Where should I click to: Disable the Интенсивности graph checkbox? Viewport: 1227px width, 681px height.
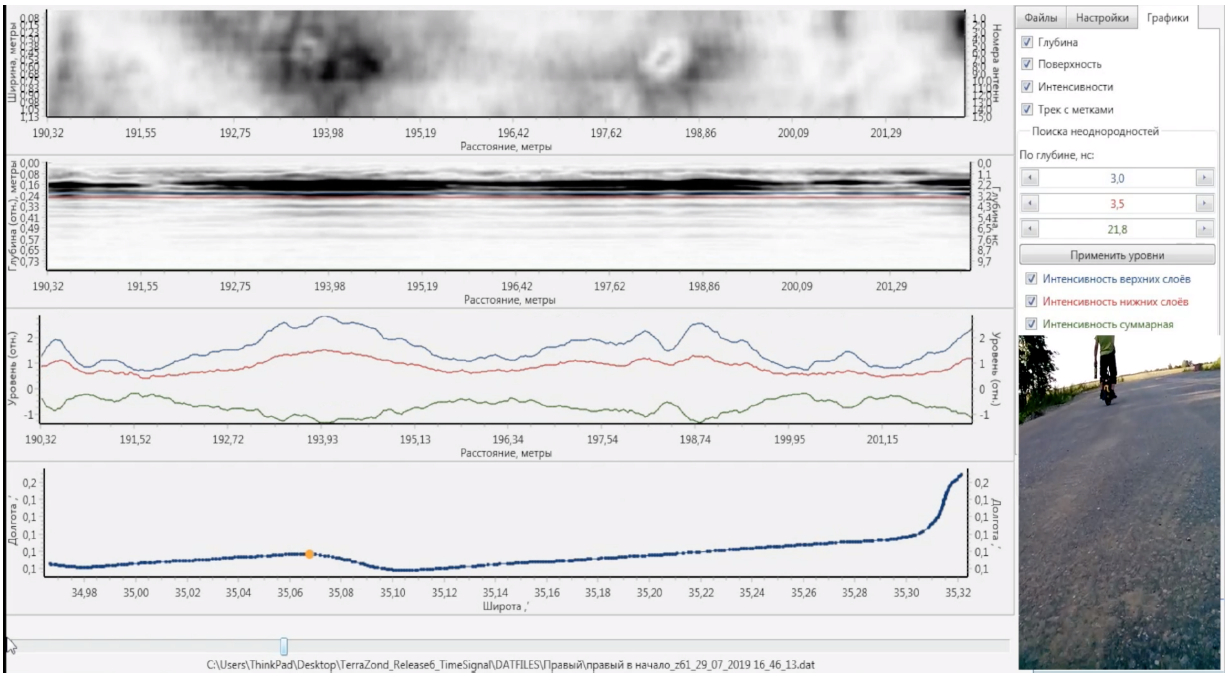[x=1027, y=87]
